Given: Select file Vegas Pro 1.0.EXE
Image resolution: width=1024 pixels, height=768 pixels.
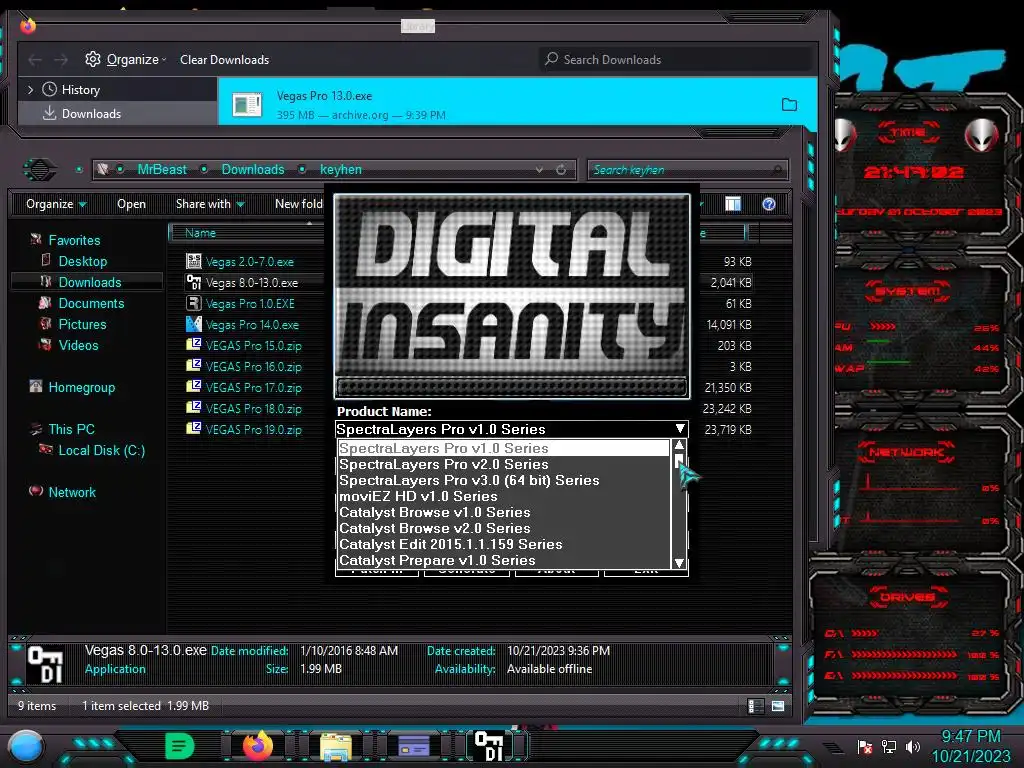Looking at the screenshot, I should (250, 304).
